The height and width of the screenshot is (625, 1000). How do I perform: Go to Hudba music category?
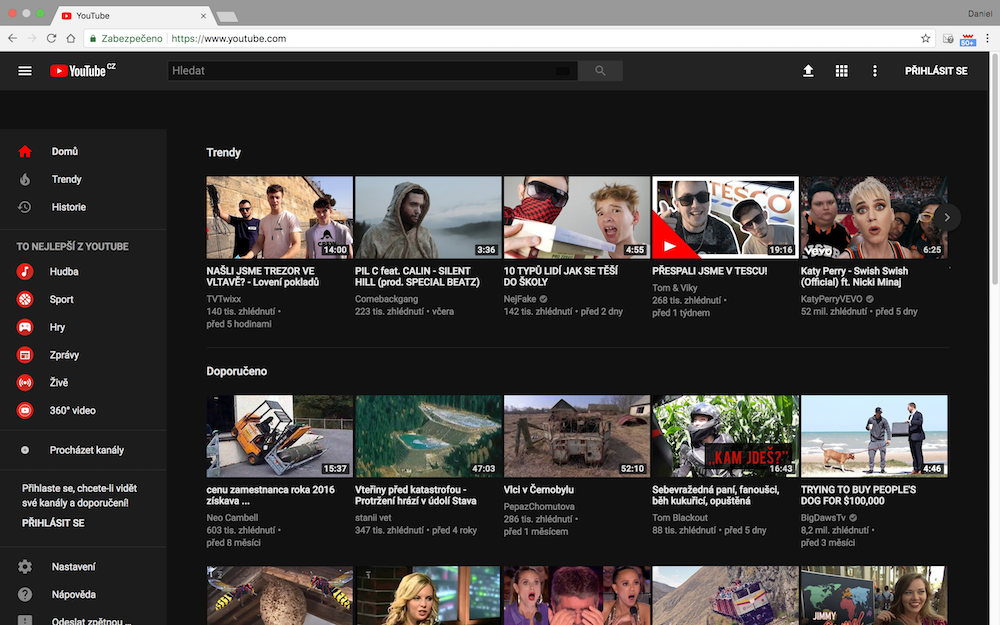[64, 272]
